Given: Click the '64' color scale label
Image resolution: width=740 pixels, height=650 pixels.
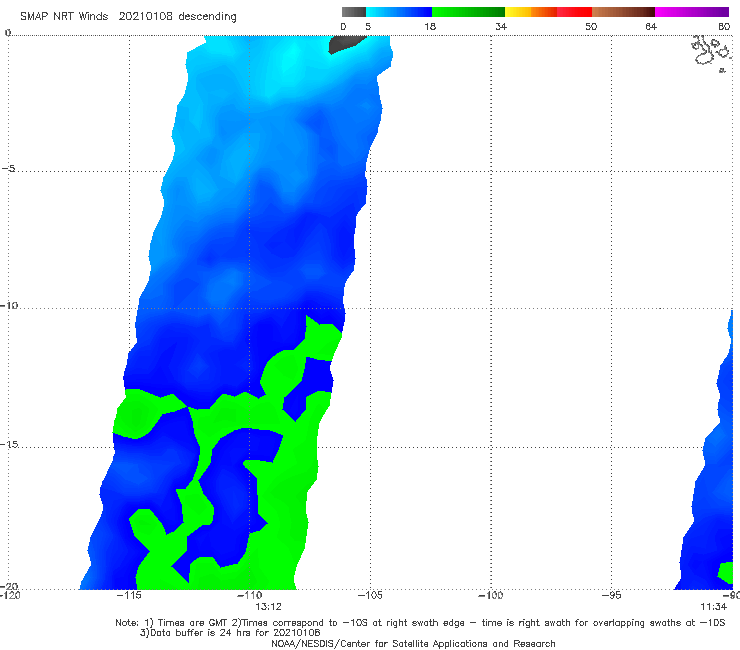Looking at the screenshot, I should pyautogui.click(x=651, y=26).
